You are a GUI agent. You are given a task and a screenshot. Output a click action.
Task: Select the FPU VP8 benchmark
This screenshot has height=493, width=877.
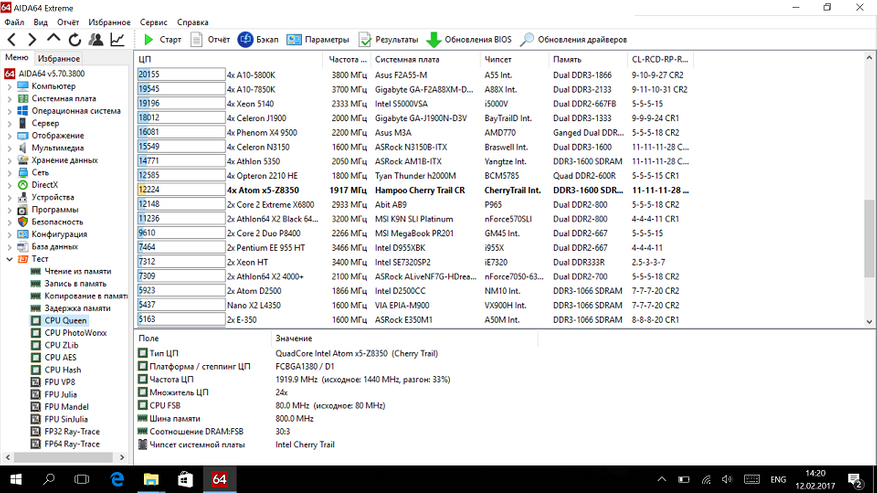pyautogui.click(x=53, y=382)
